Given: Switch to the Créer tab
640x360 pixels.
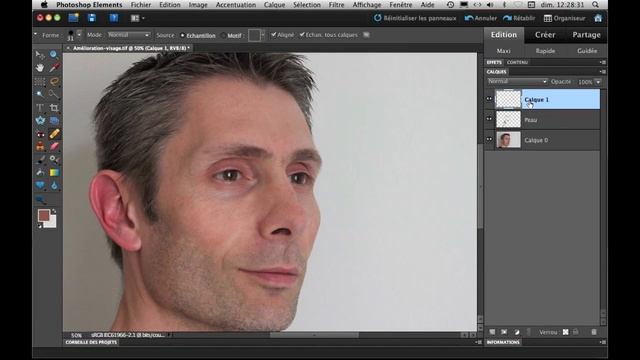Looking at the screenshot, I should tap(545, 35).
